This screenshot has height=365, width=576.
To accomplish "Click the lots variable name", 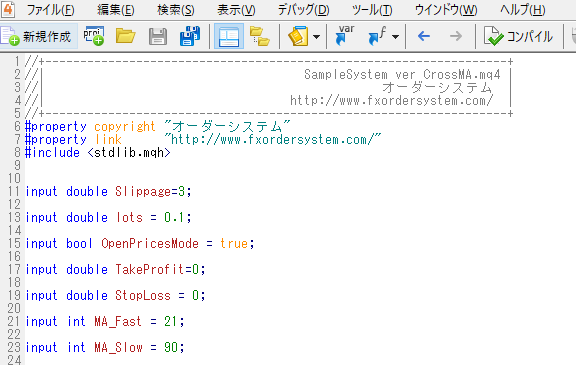I will click(129, 217).
